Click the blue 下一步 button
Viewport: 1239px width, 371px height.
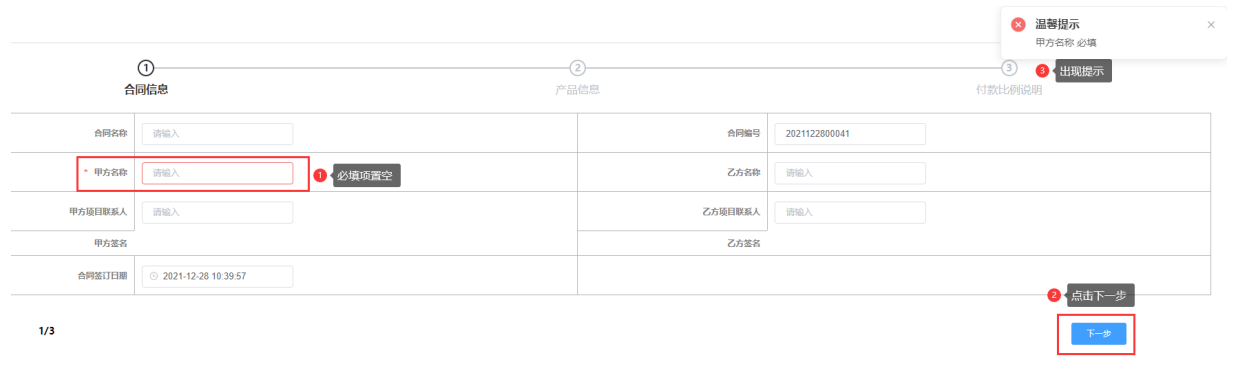pyautogui.click(x=1098, y=334)
